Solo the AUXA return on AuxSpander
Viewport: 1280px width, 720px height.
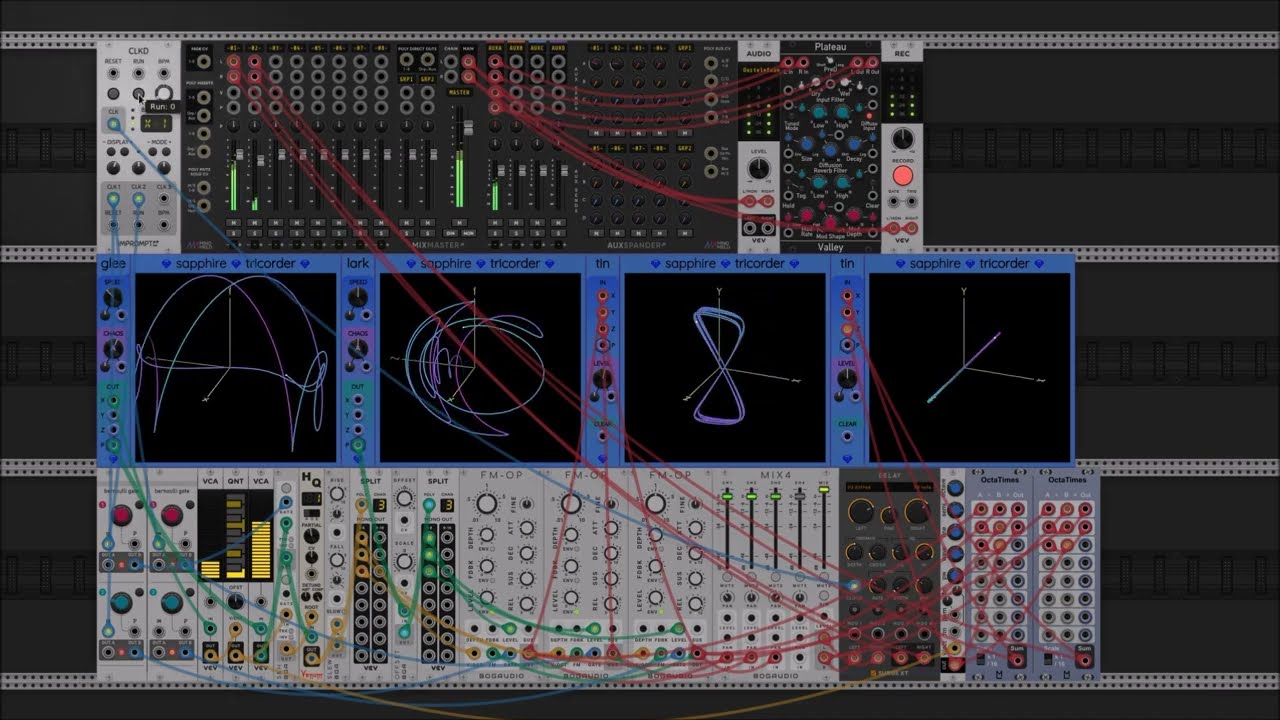tap(495, 233)
